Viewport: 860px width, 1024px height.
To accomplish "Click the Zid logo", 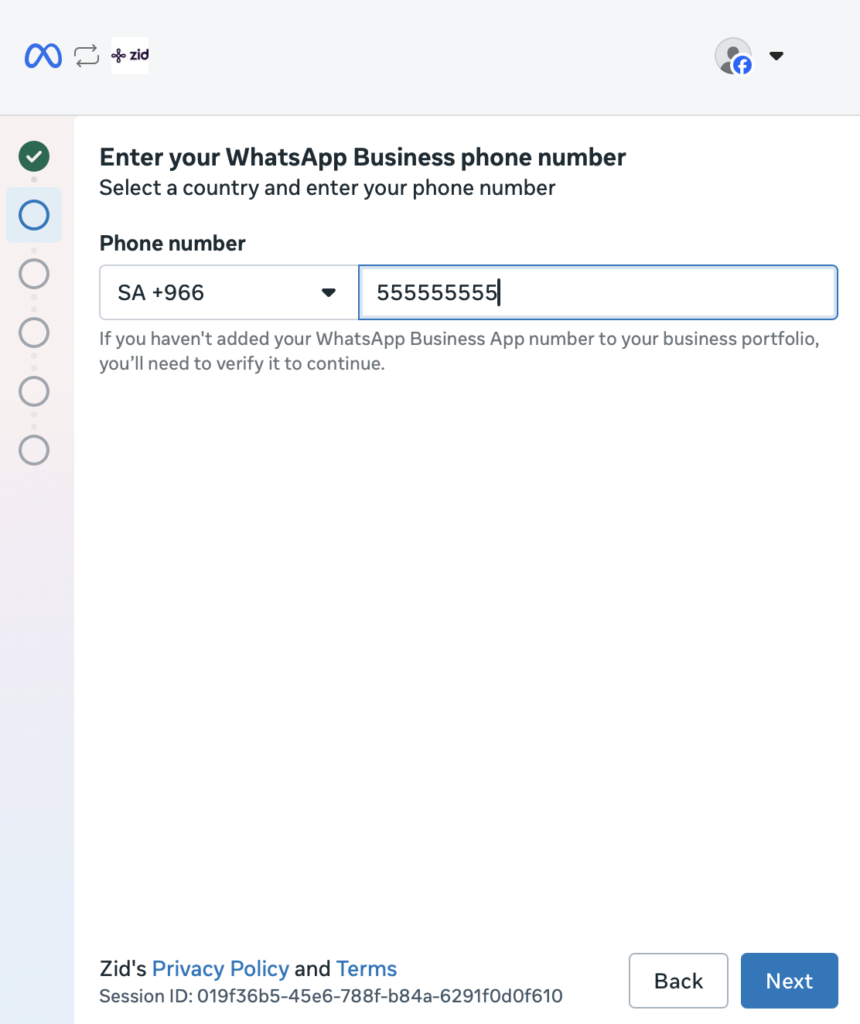I will 130,56.
